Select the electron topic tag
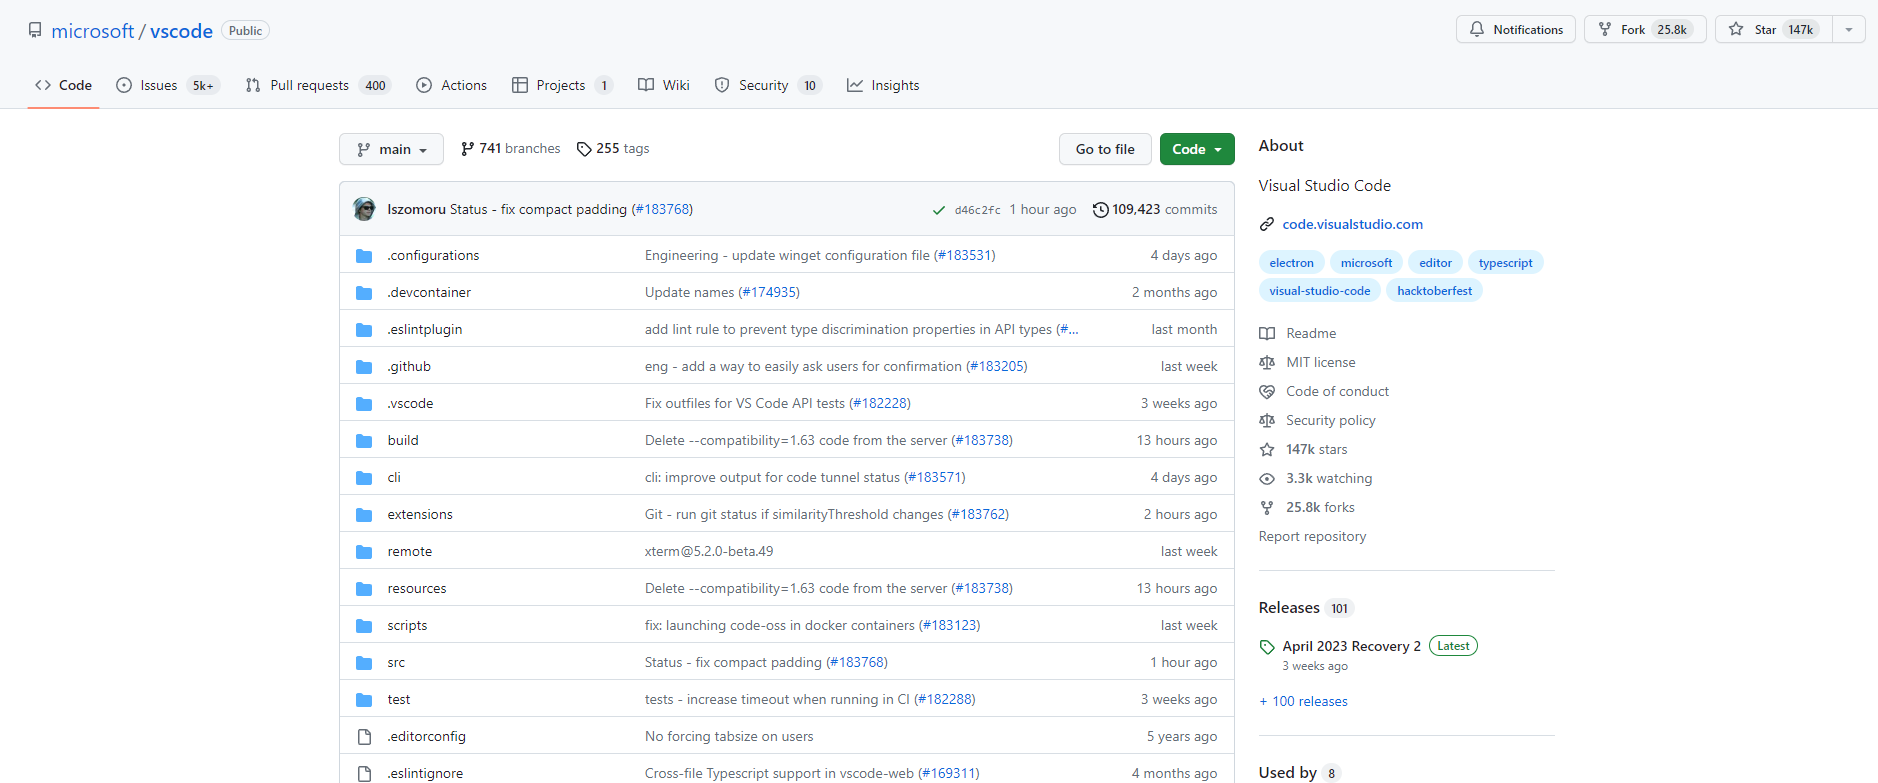 click(x=1291, y=263)
